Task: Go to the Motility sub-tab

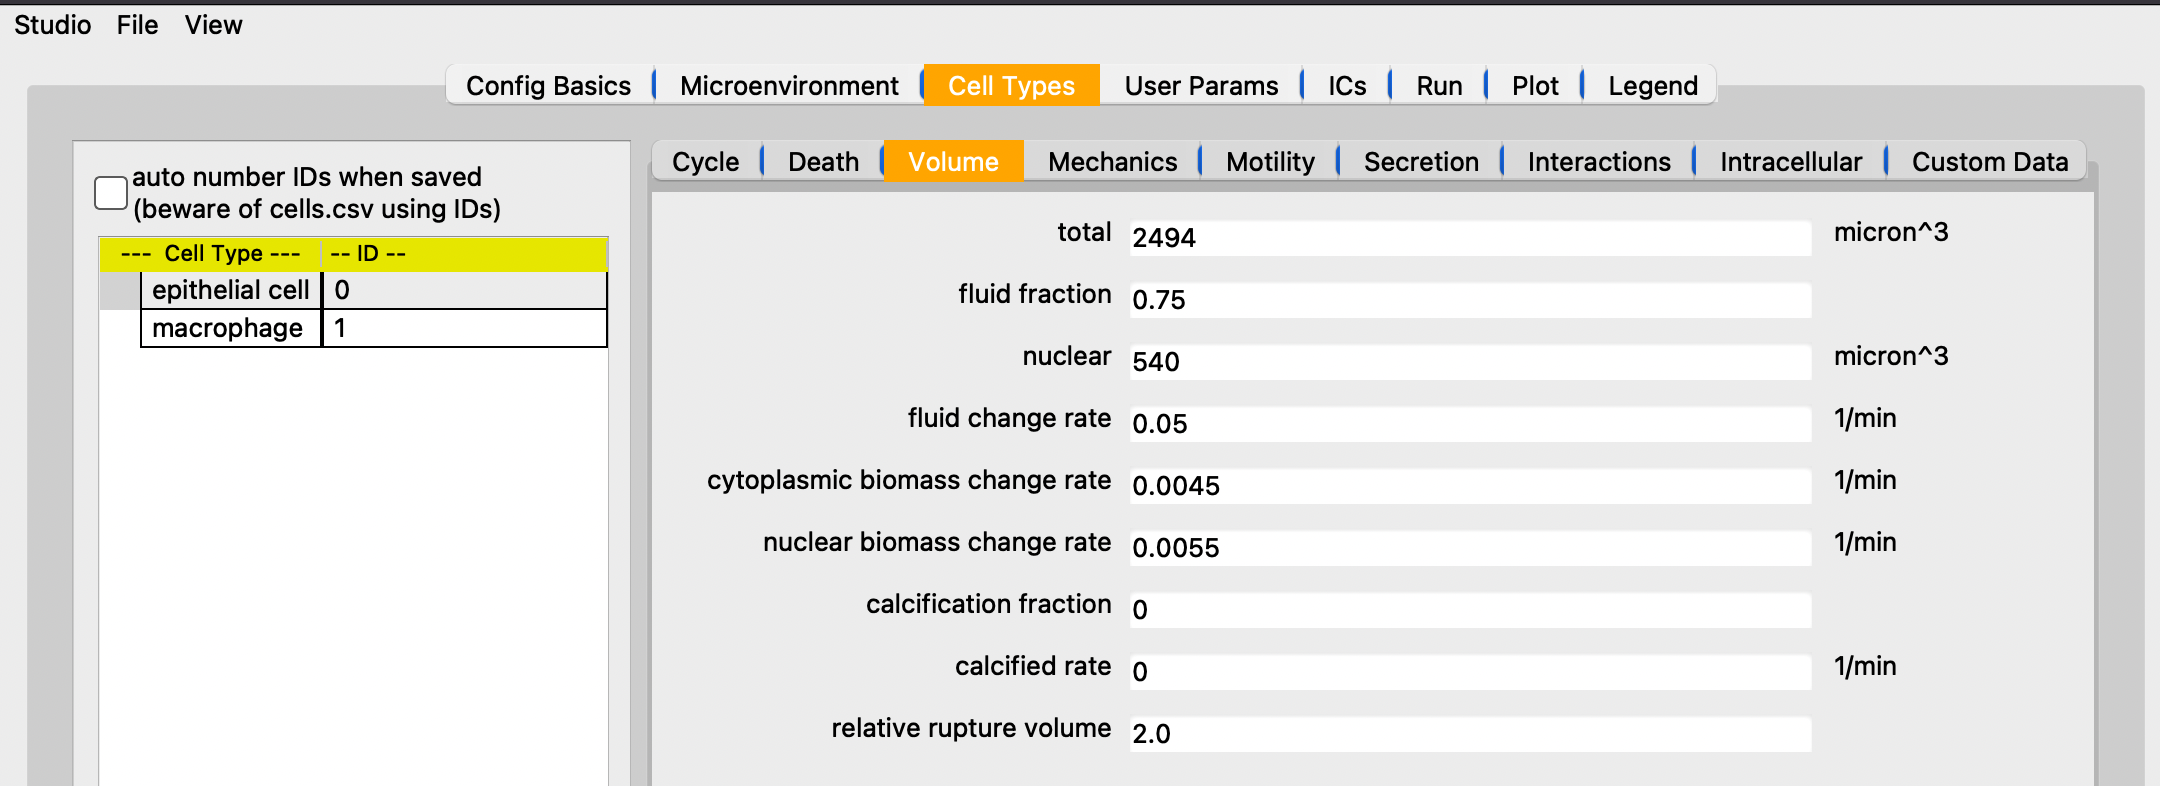Action: (x=1270, y=162)
